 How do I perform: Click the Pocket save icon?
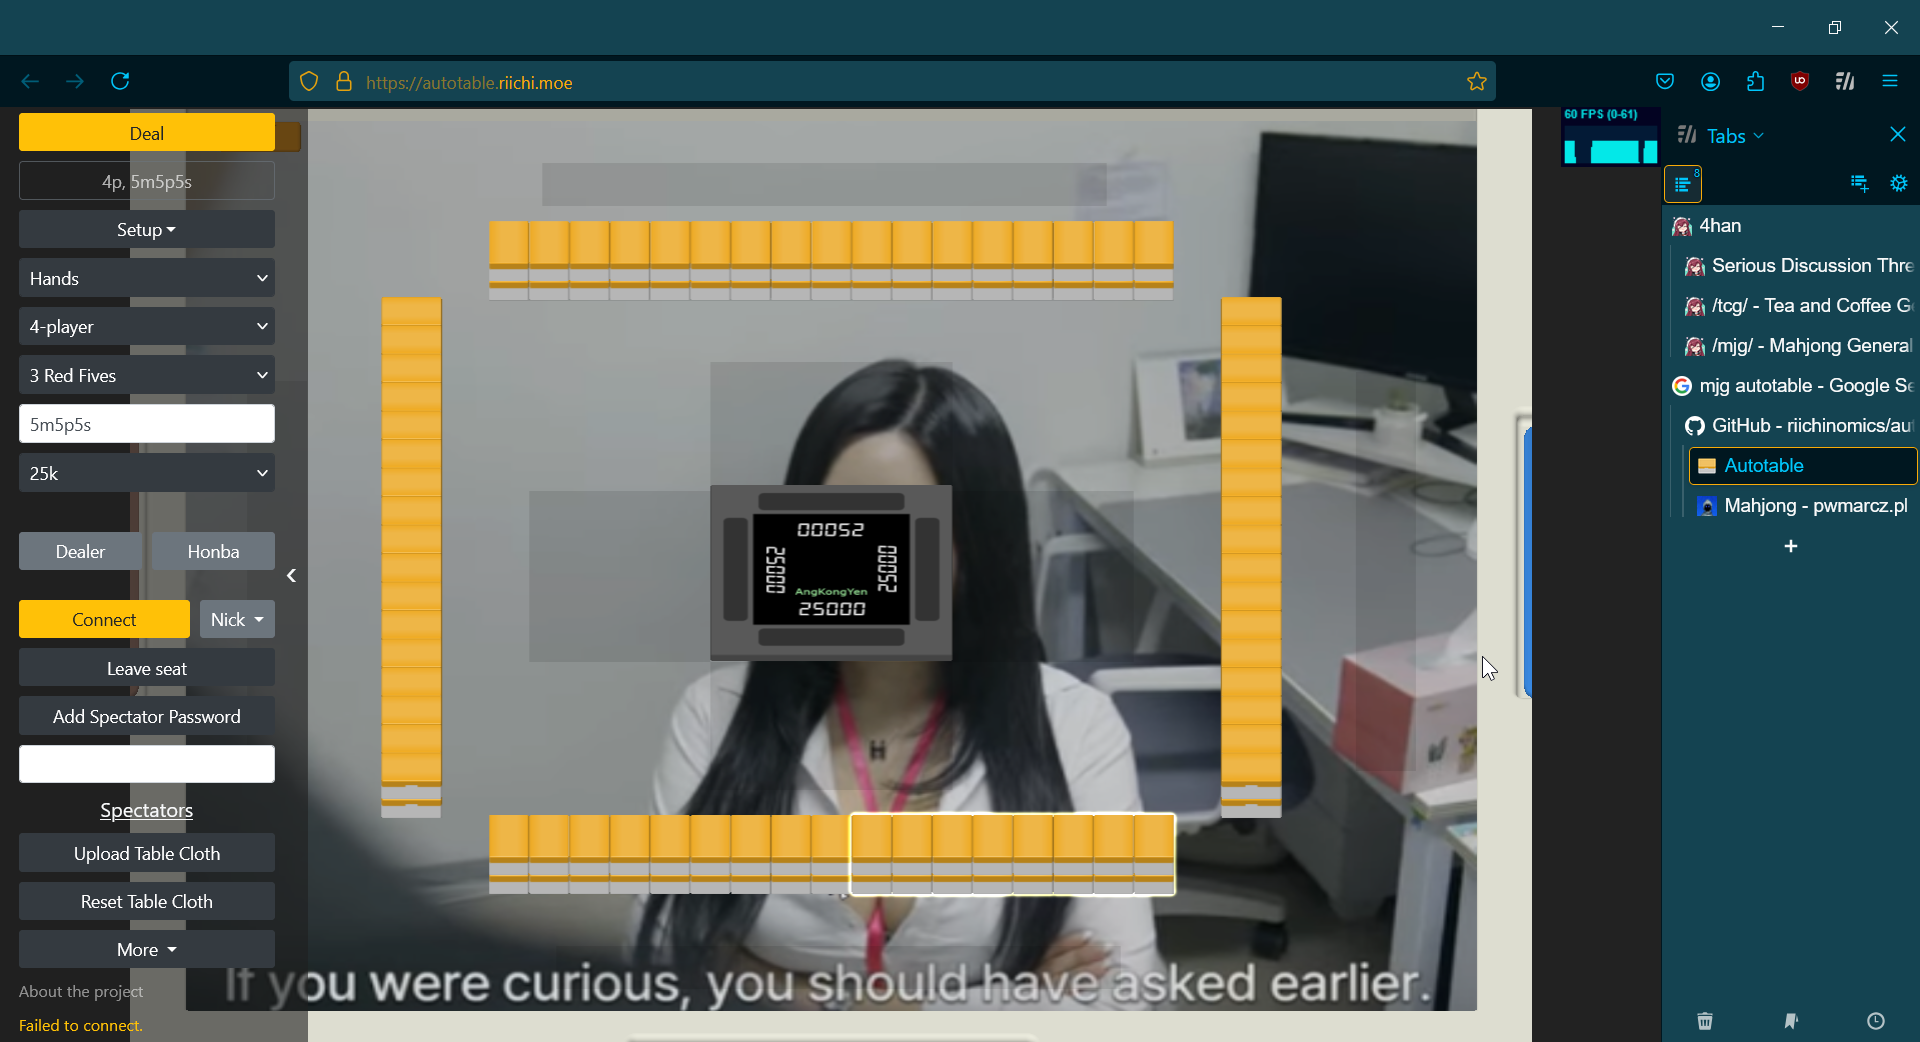tap(1665, 81)
